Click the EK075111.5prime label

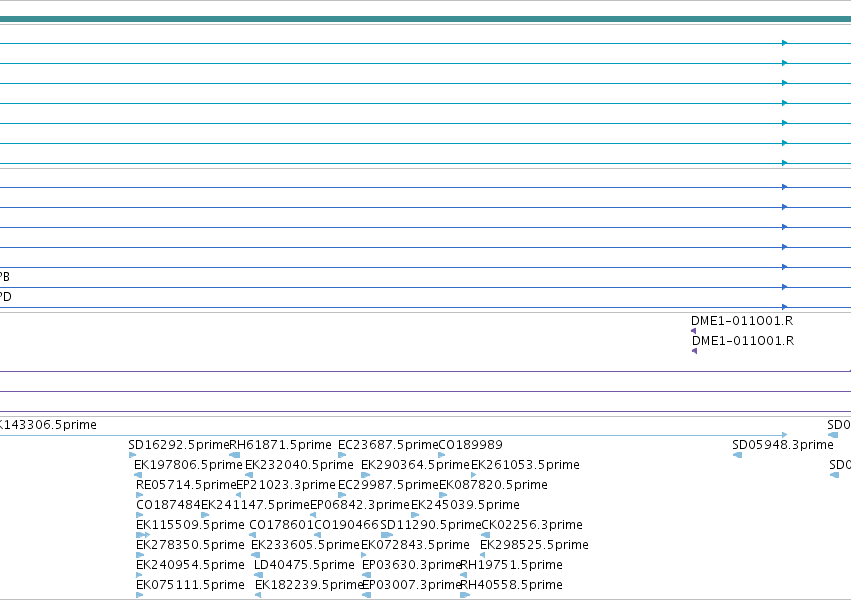[190, 585]
